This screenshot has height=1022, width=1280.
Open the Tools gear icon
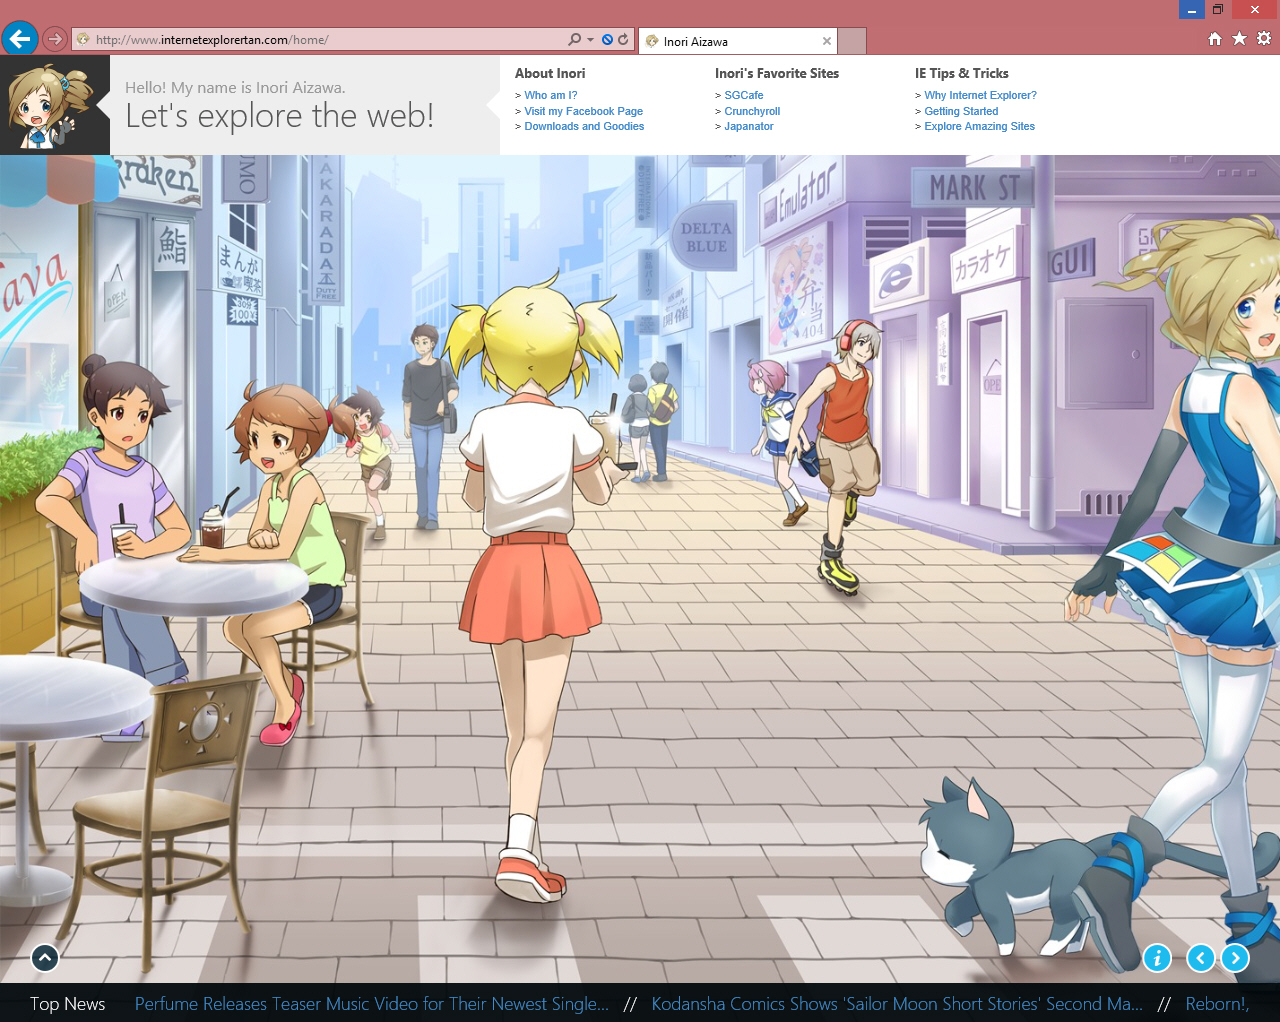[1264, 39]
